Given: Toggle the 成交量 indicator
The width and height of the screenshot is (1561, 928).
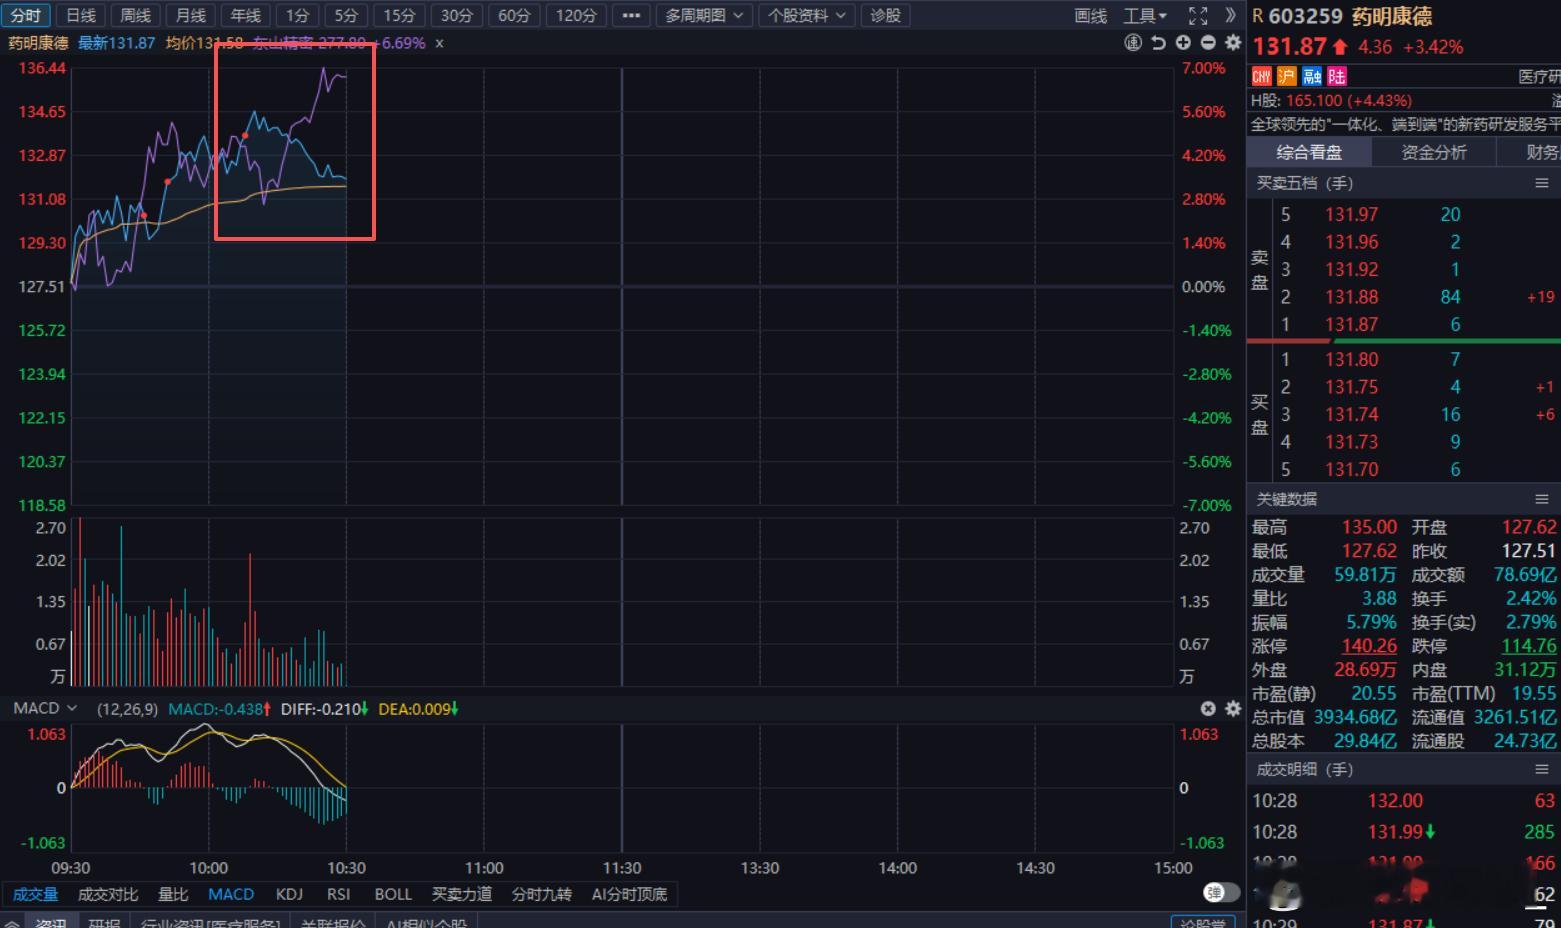Looking at the screenshot, I should click(x=35, y=894).
